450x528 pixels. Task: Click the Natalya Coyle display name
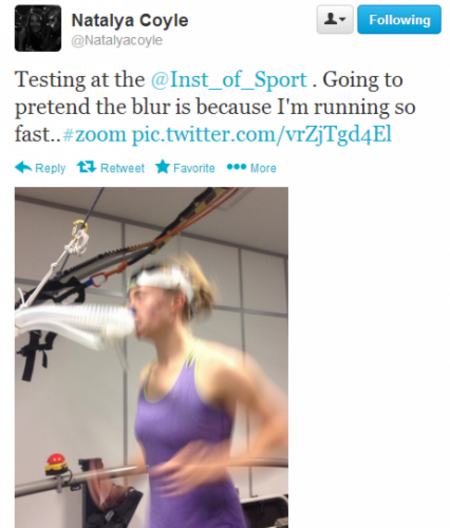pyautogui.click(x=130, y=20)
